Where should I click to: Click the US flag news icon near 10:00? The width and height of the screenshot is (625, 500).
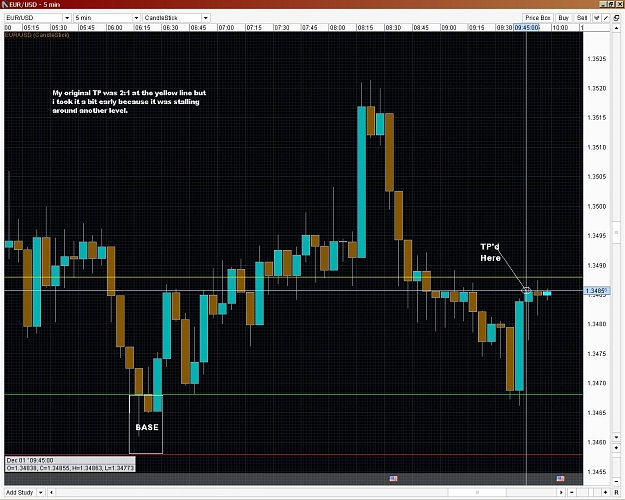(560, 478)
